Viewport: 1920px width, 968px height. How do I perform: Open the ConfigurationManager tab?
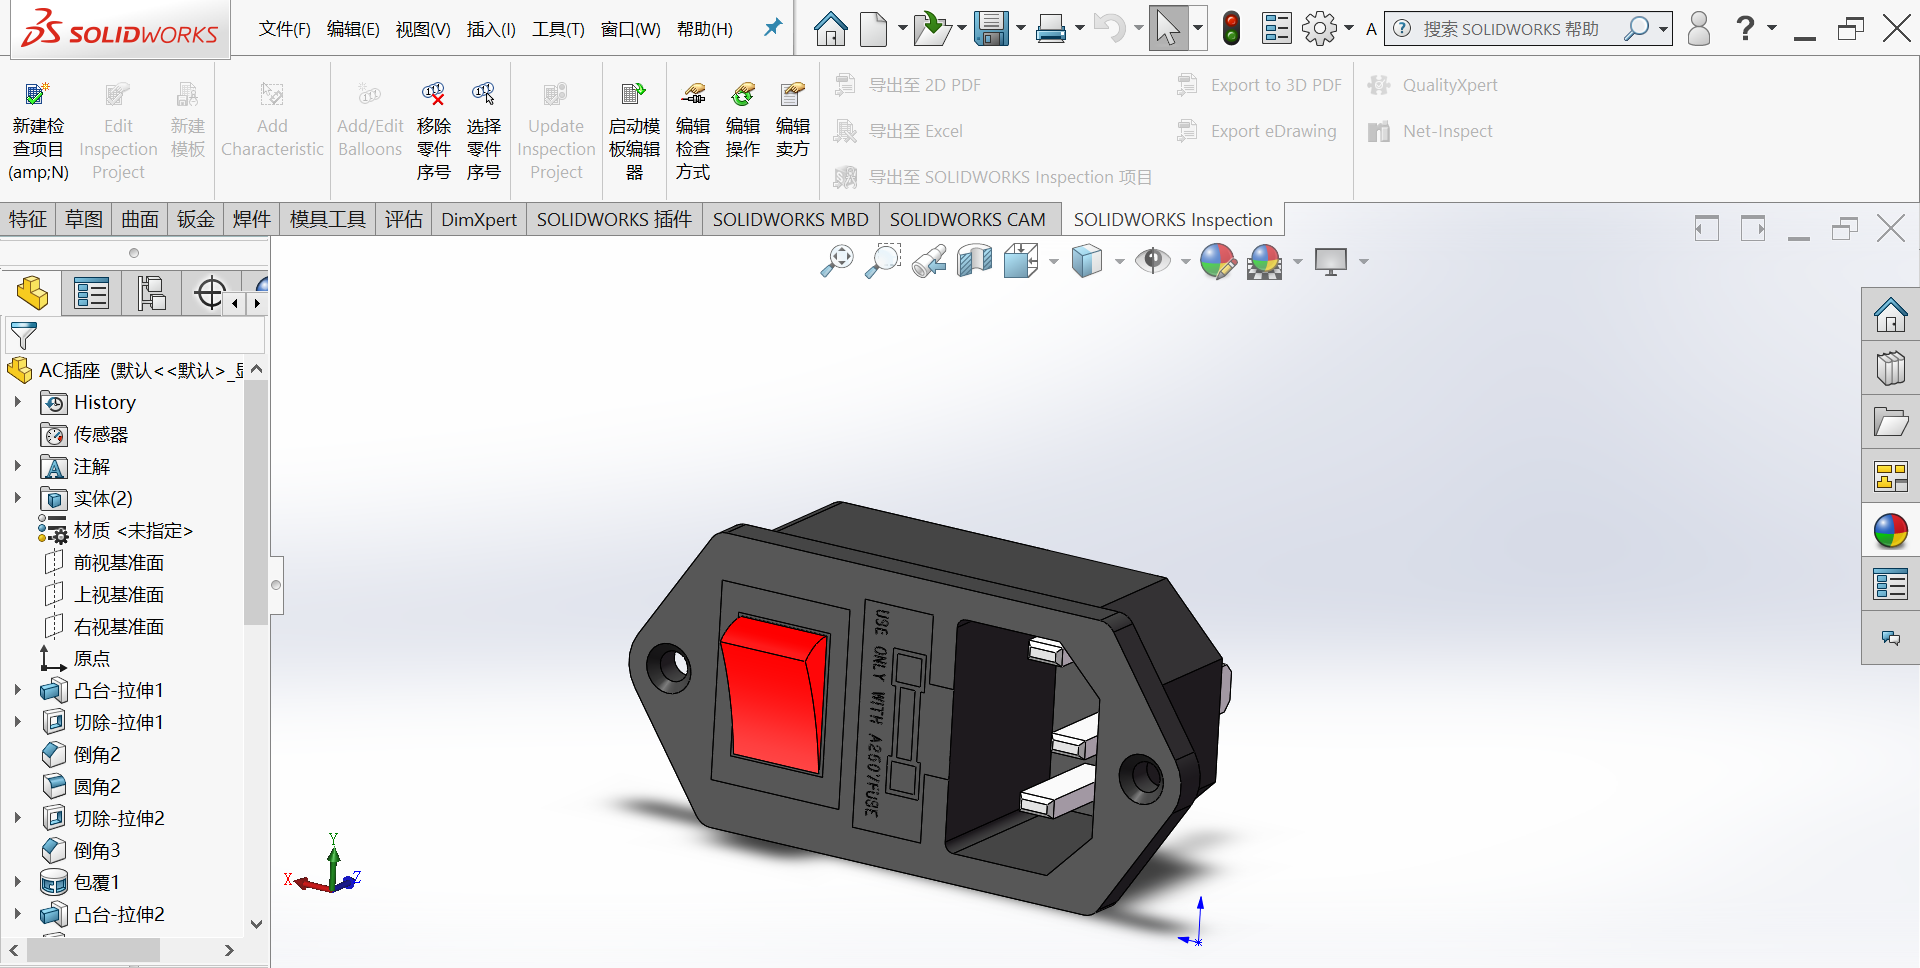151,294
